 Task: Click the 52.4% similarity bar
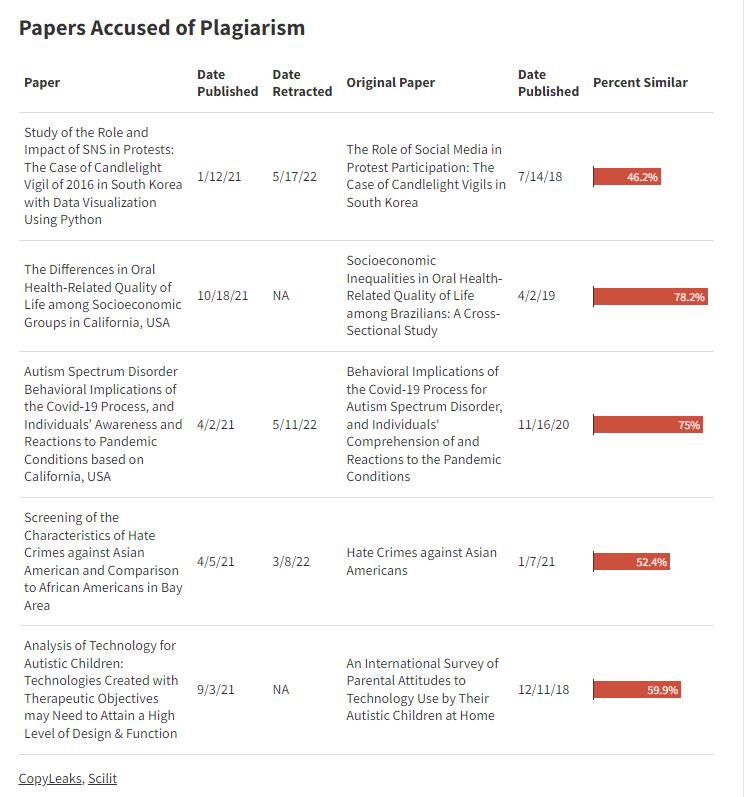(x=631, y=562)
